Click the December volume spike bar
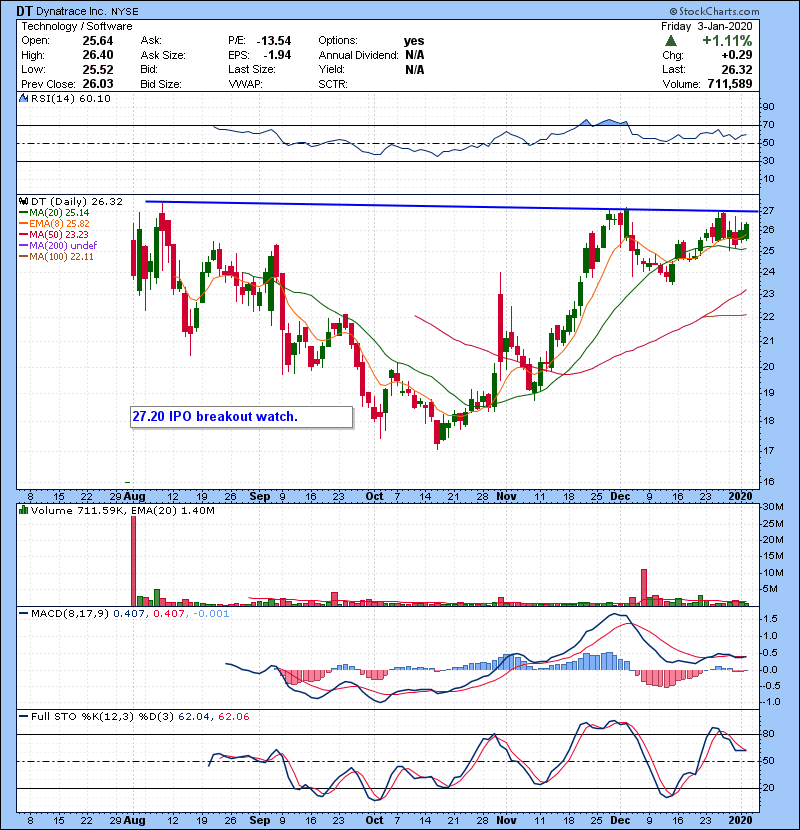 tap(644, 588)
